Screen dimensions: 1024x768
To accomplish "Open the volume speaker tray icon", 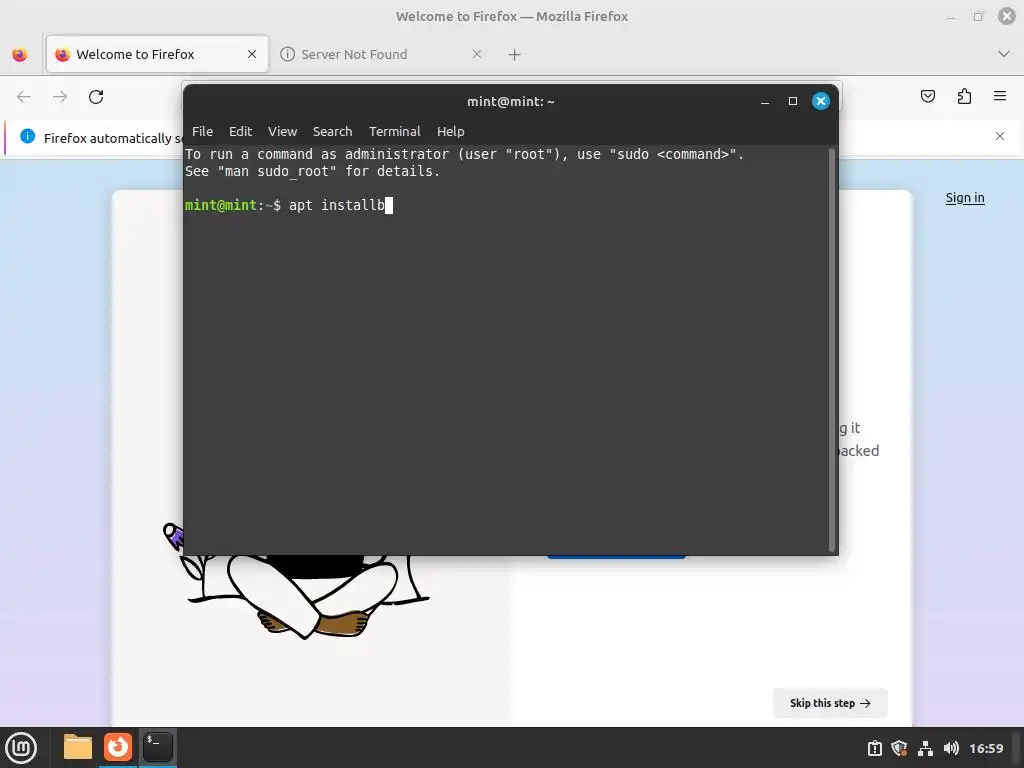I will tap(951, 748).
